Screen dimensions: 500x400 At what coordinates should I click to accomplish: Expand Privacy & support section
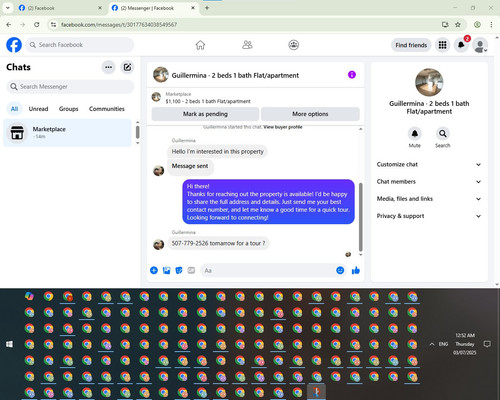click(x=429, y=216)
